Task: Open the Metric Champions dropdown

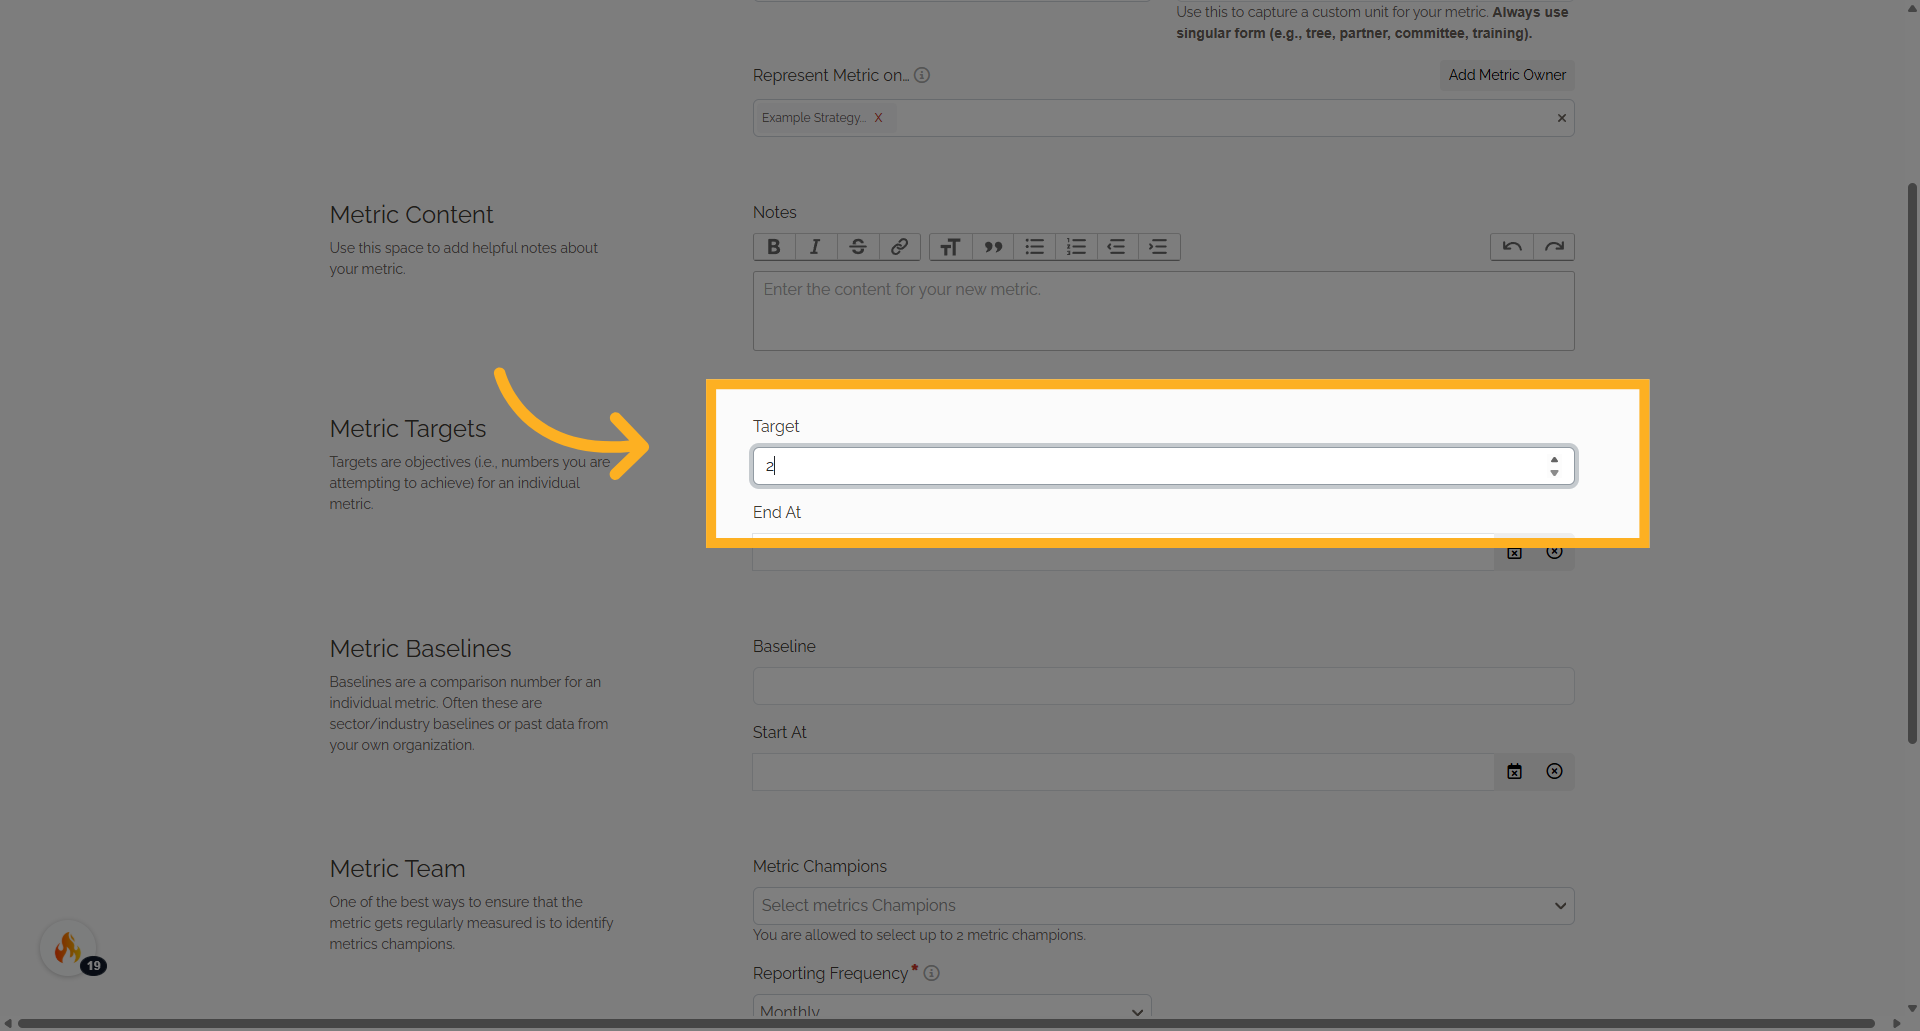Action: (1163, 906)
